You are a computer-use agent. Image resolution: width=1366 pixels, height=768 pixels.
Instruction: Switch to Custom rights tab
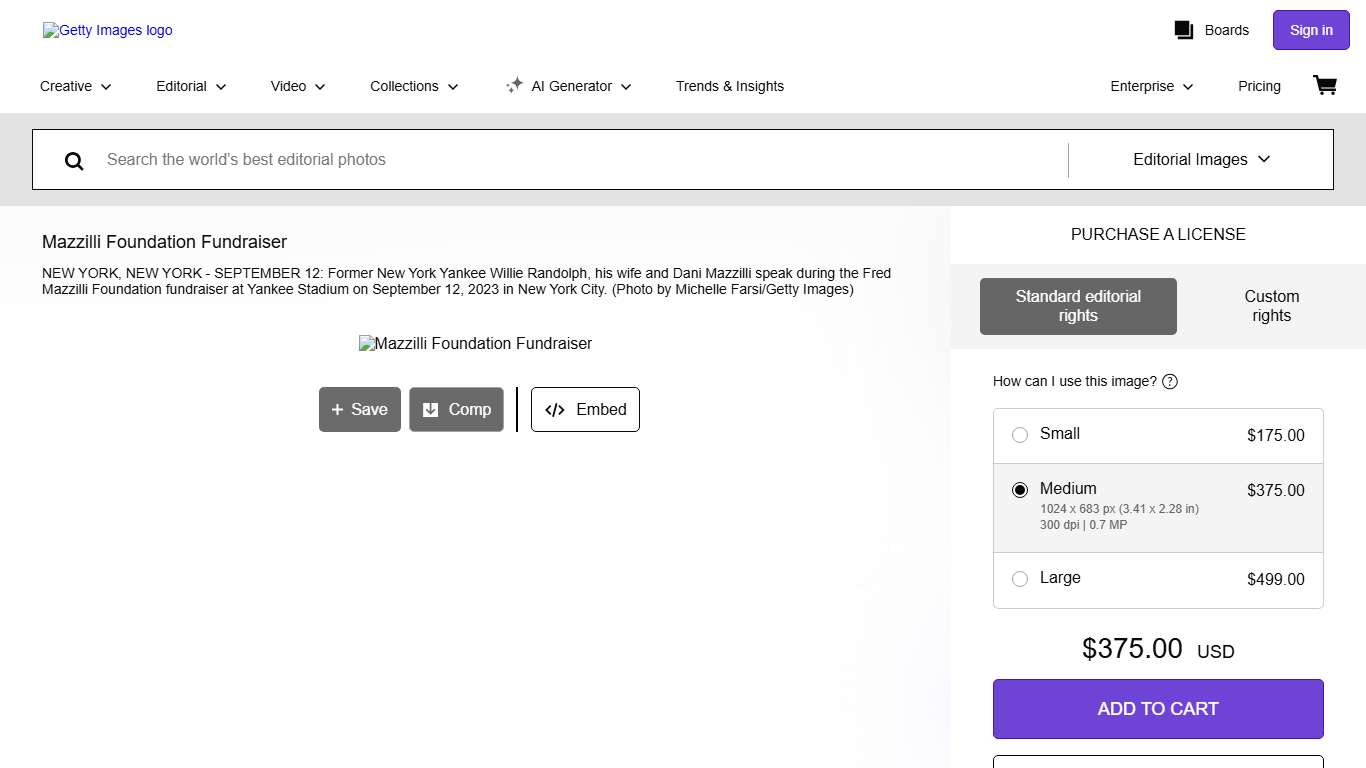pos(1271,306)
